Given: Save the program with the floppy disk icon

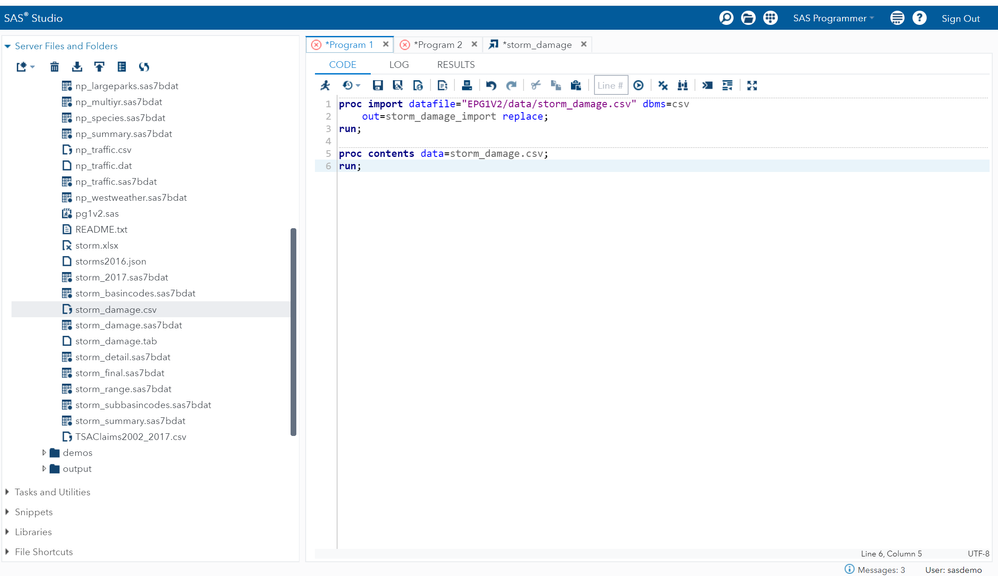Looking at the screenshot, I should tap(377, 86).
